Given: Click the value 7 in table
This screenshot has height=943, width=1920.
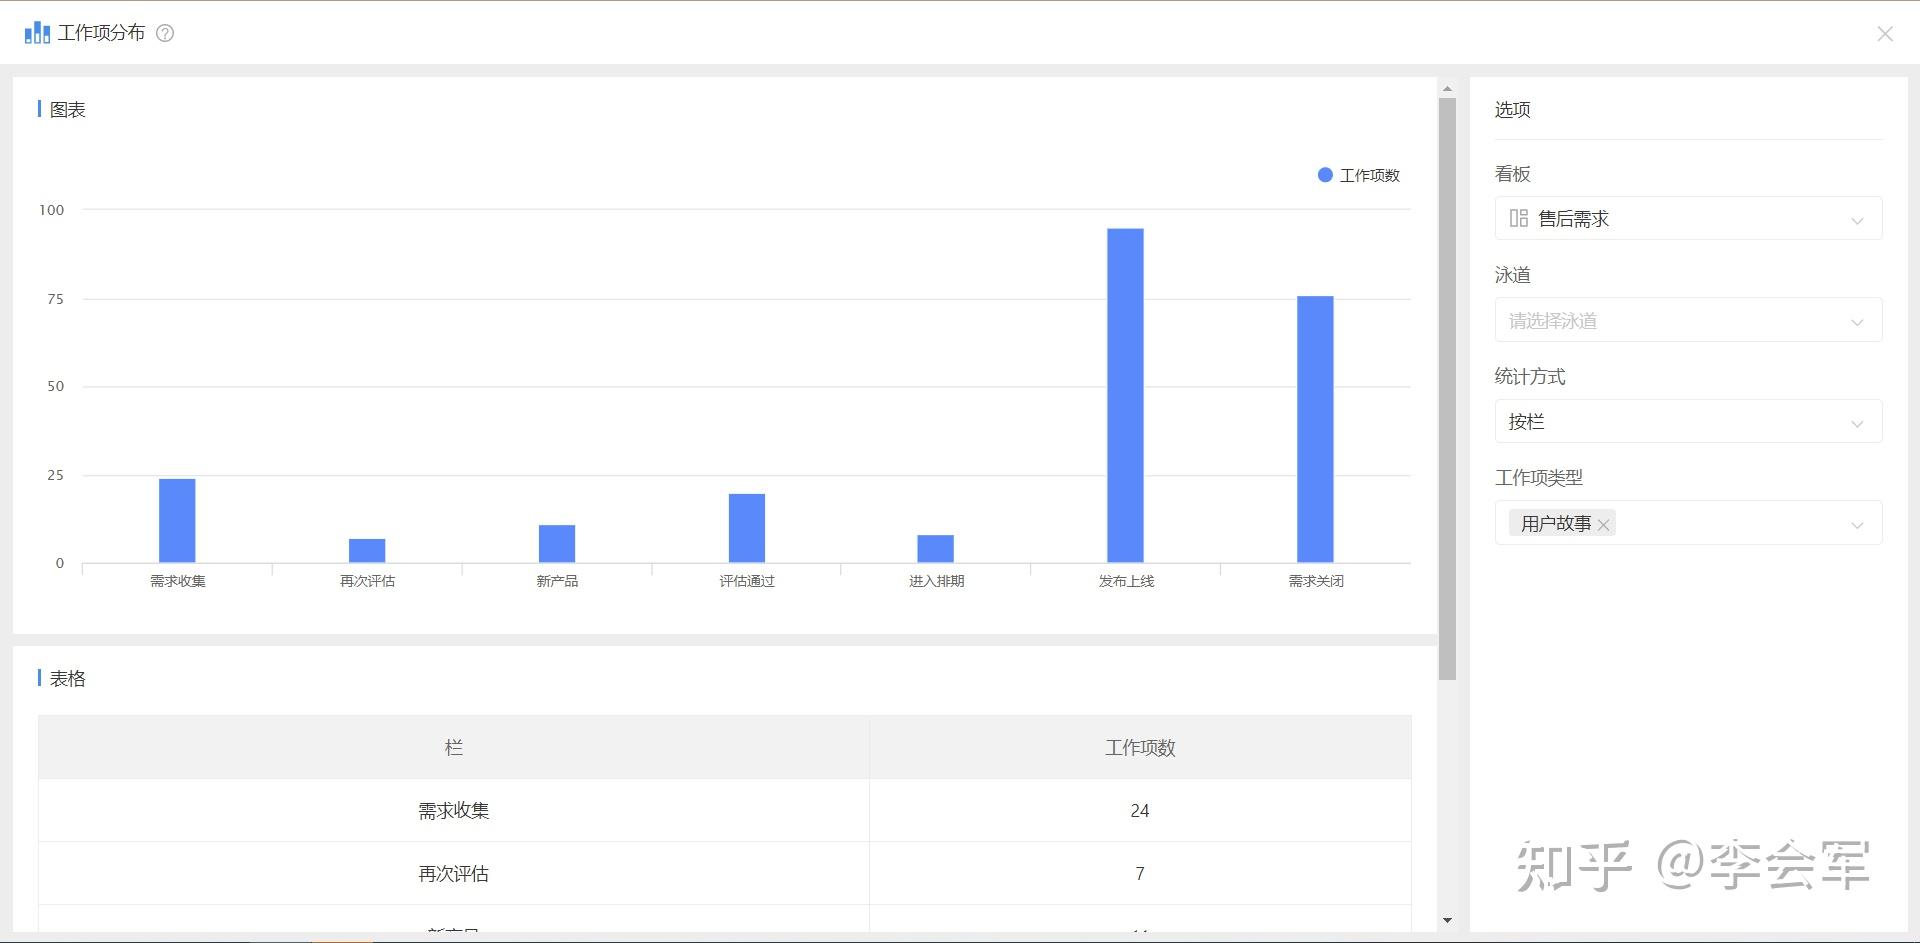Looking at the screenshot, I should pyautogui.click(x=1140, y=874).
